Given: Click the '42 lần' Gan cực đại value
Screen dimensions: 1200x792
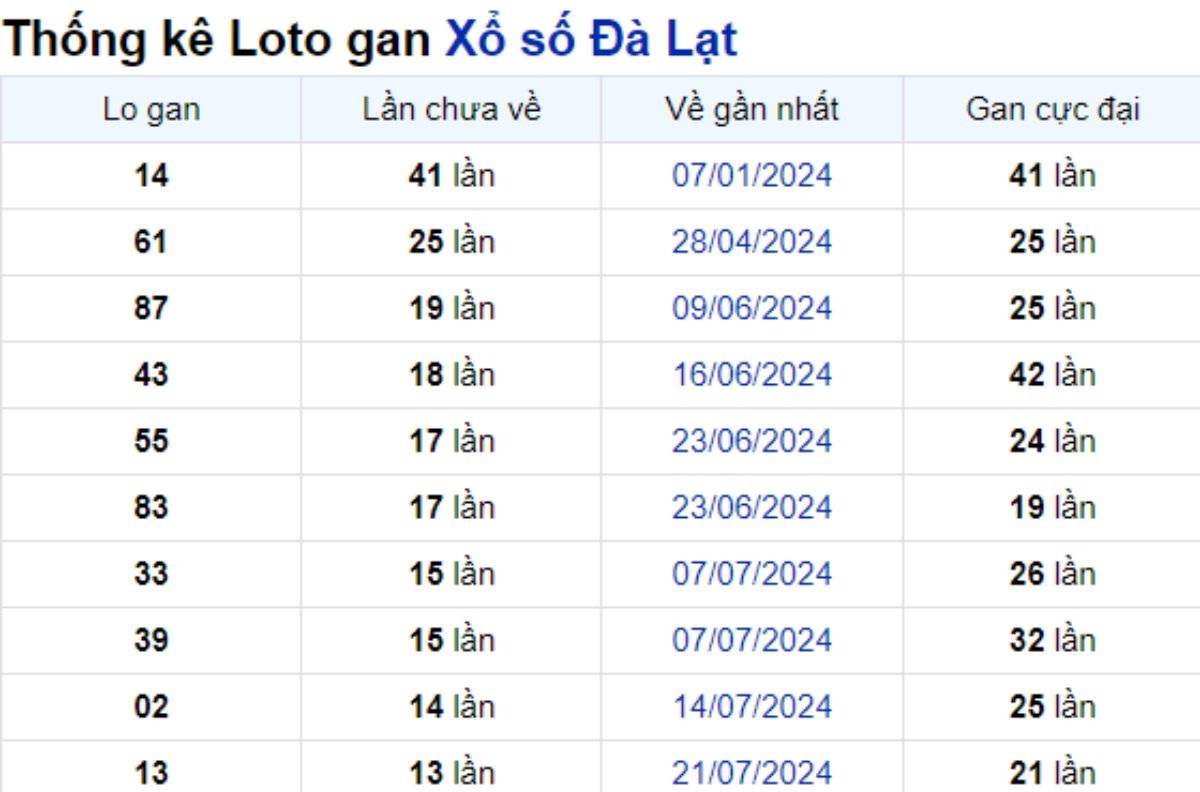Looking at the screenshot, I should click(x=1052, y=375).
